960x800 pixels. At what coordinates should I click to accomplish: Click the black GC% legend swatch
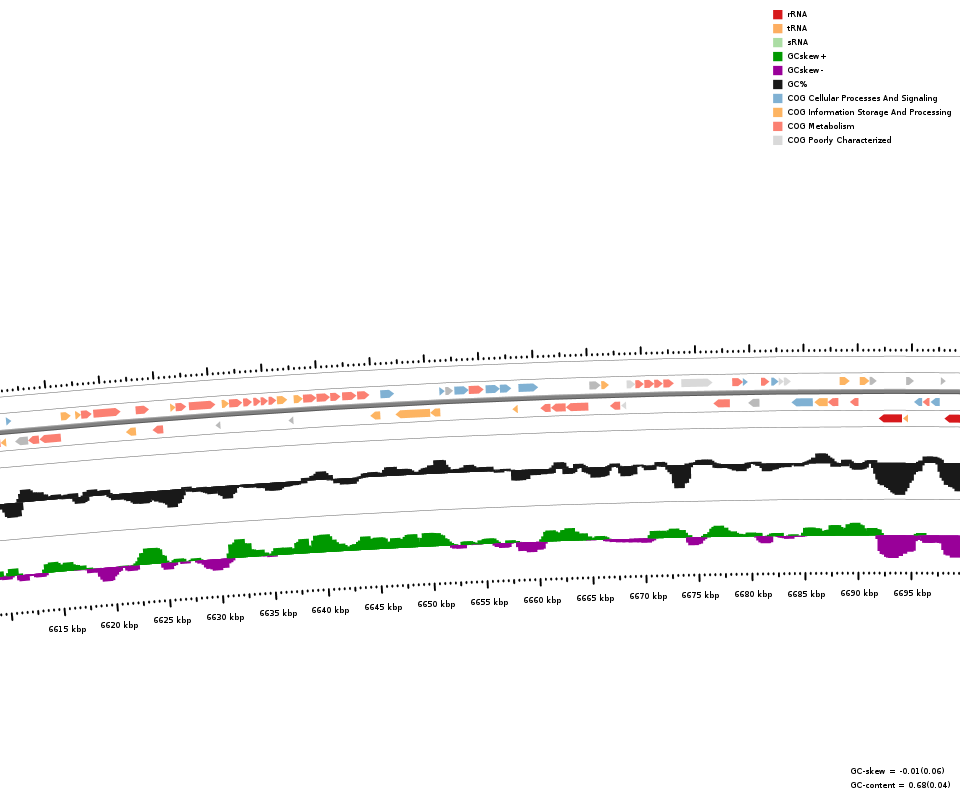coord(777,84)
